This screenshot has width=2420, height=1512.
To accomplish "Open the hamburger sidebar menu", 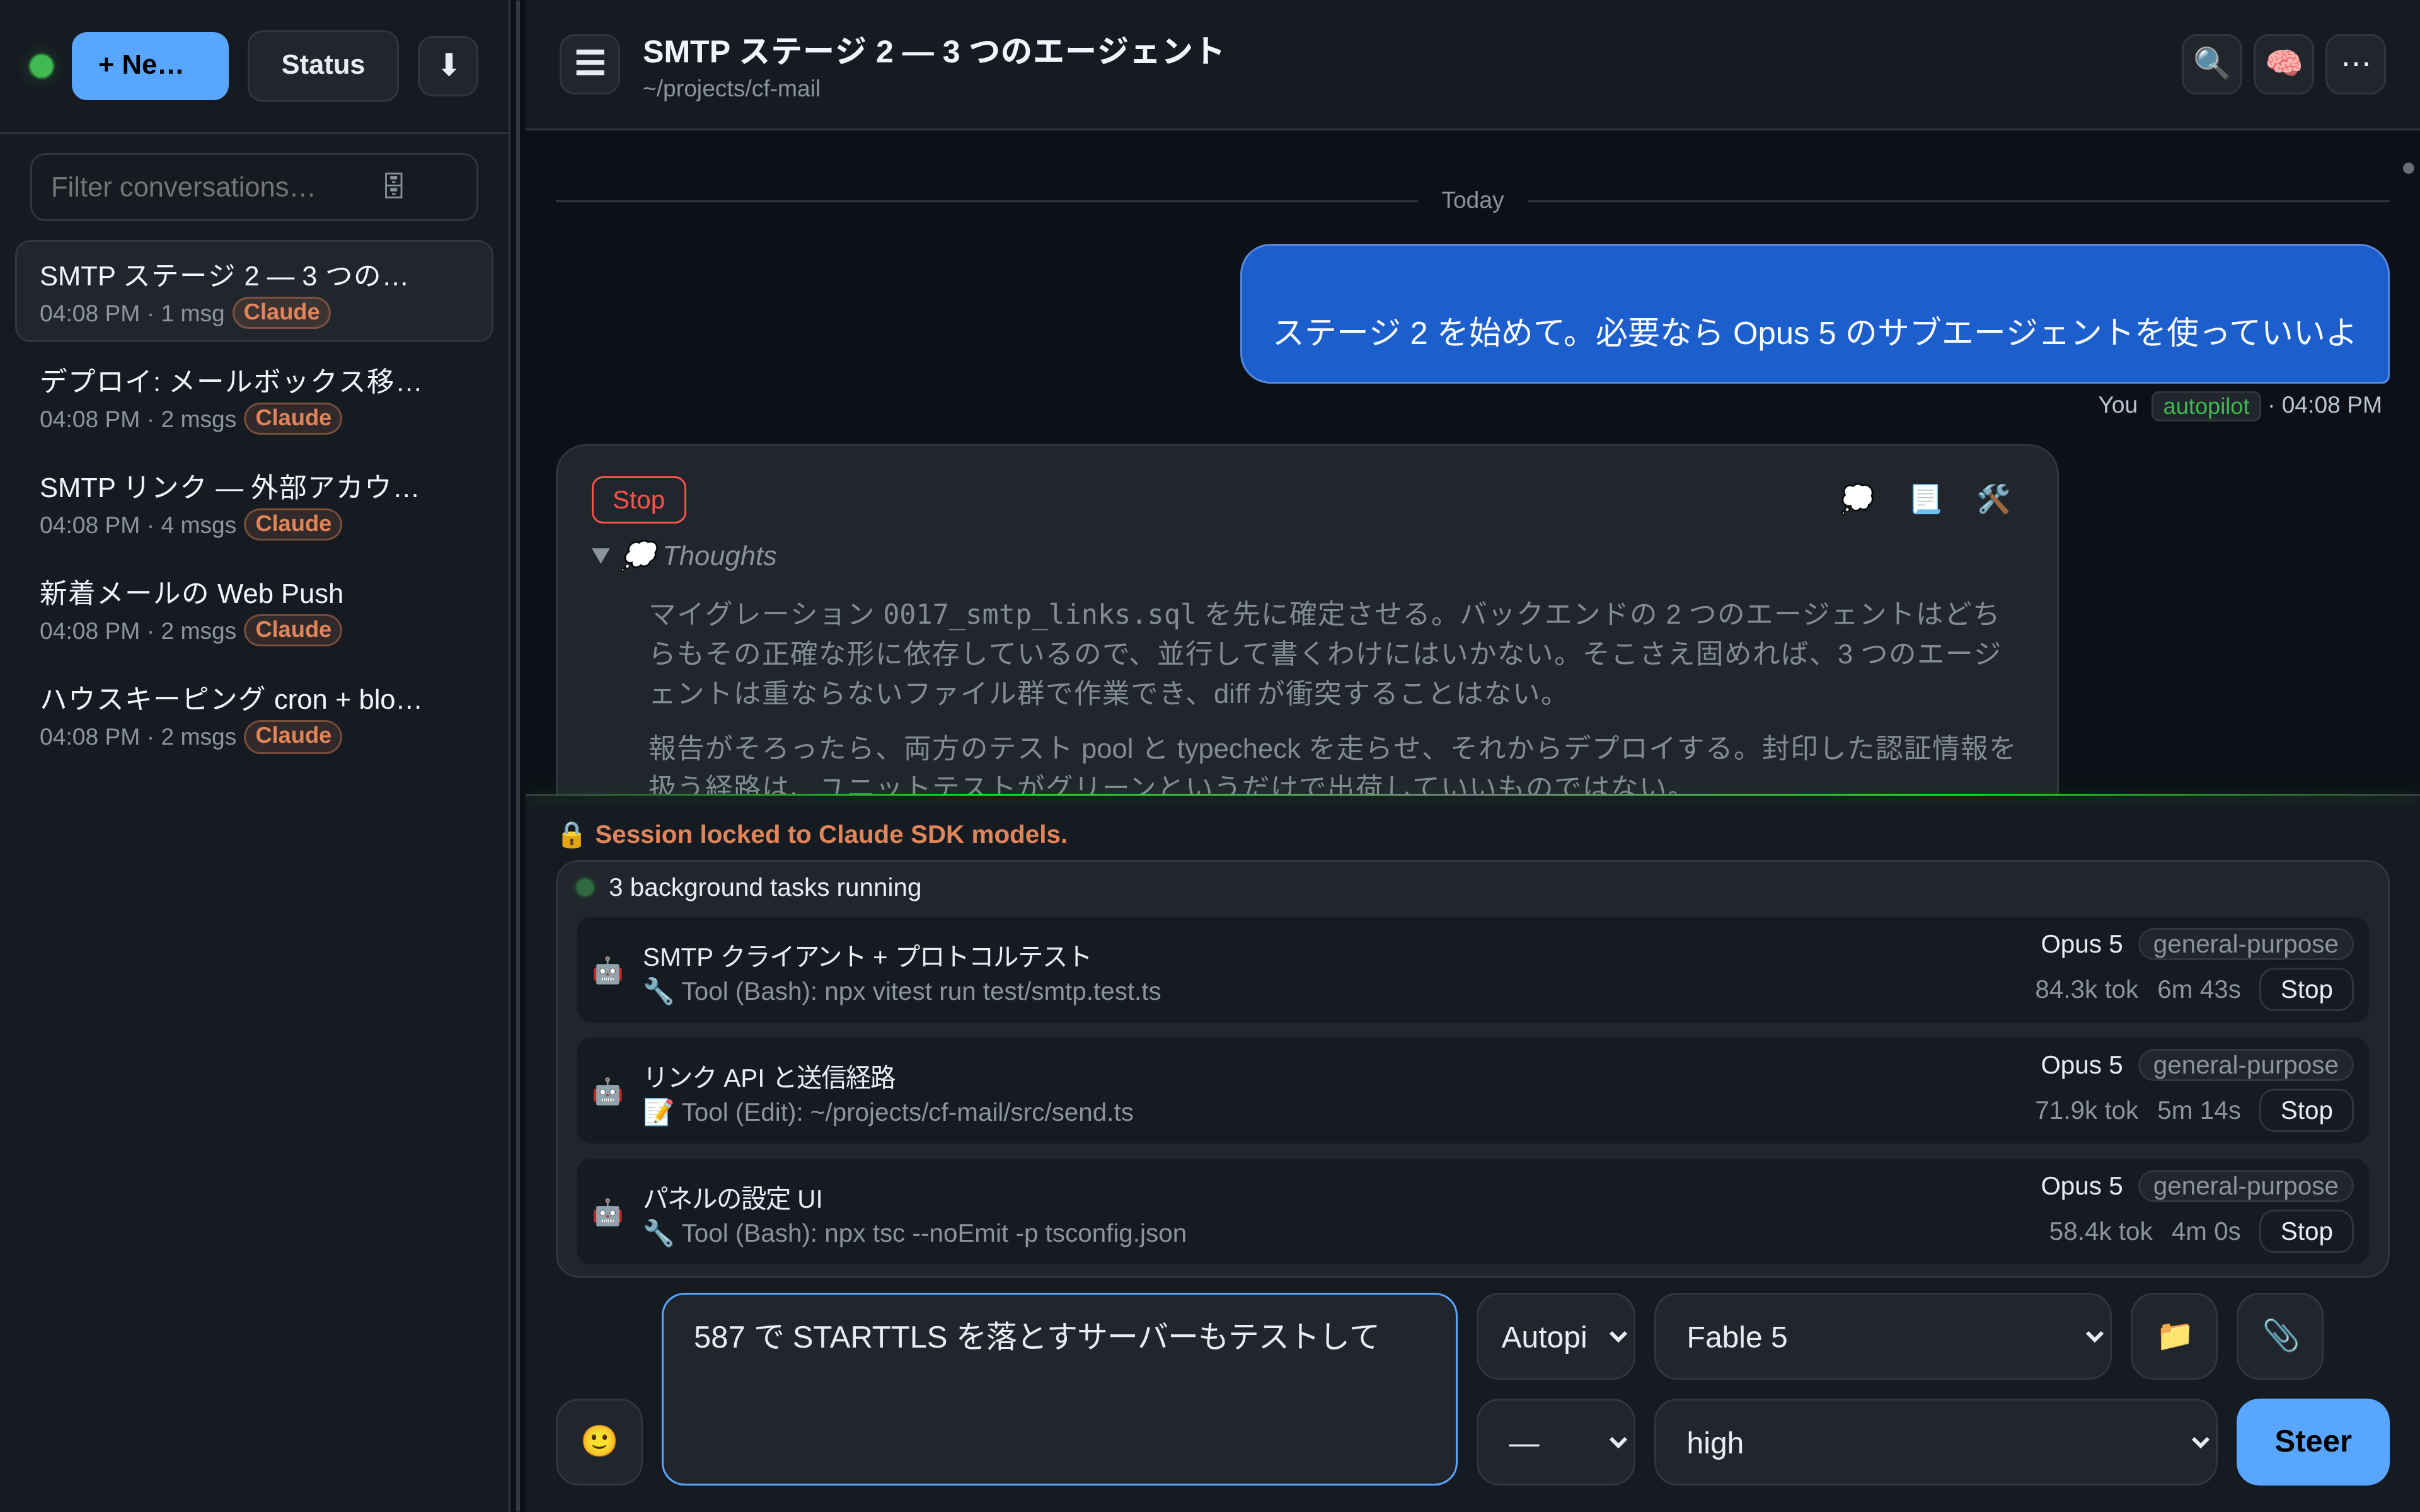I will tap(589, 64).
